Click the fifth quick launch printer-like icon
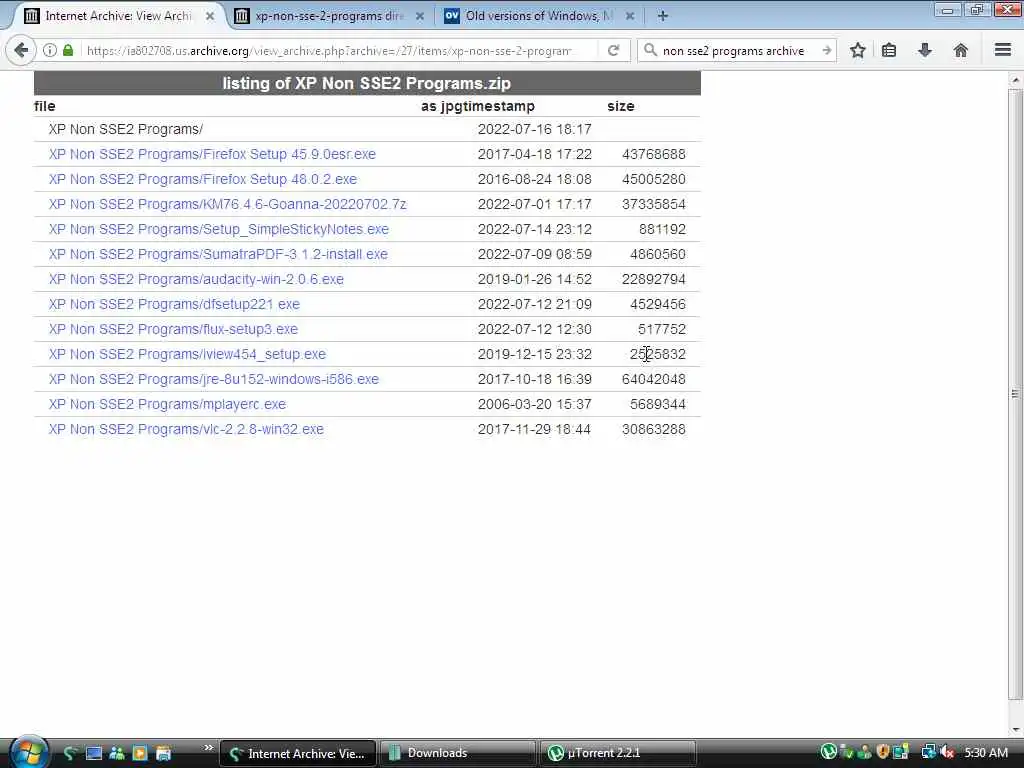The width and height of the screenshot is (1024, 768). [163, 753]
